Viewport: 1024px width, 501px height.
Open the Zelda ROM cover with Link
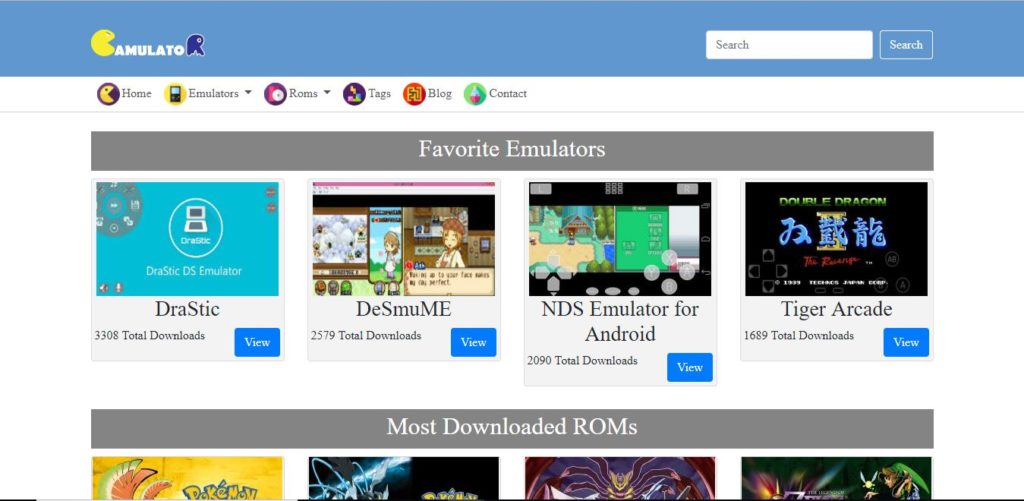click(836, 478)
